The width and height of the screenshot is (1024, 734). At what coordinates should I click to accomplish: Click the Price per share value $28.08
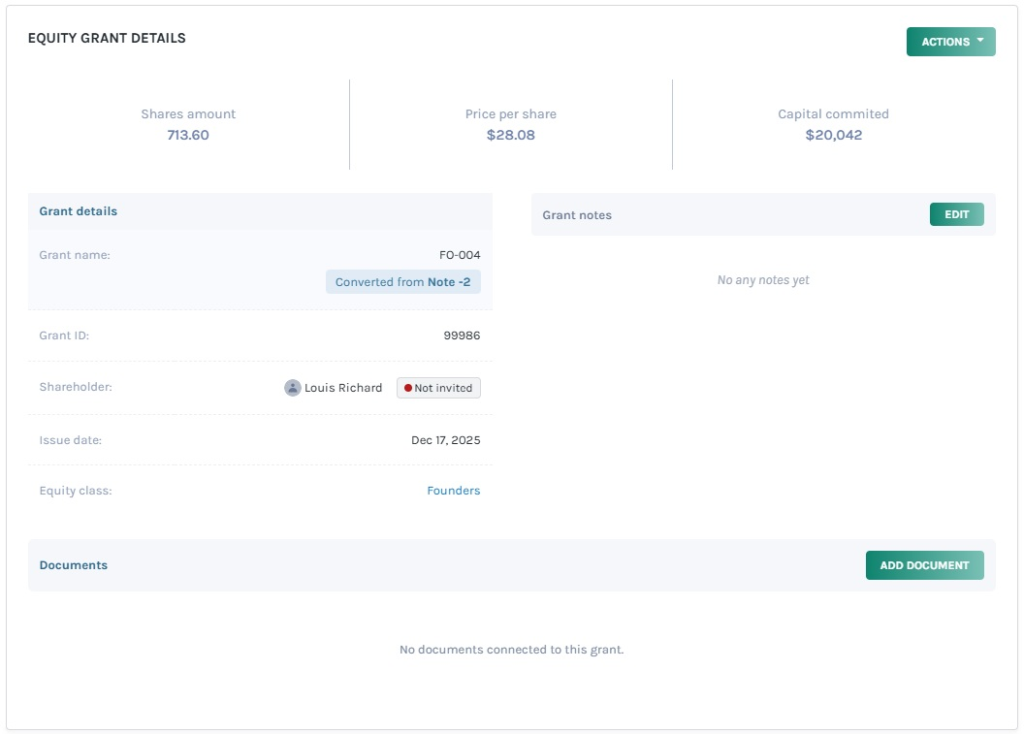point(510,135)
